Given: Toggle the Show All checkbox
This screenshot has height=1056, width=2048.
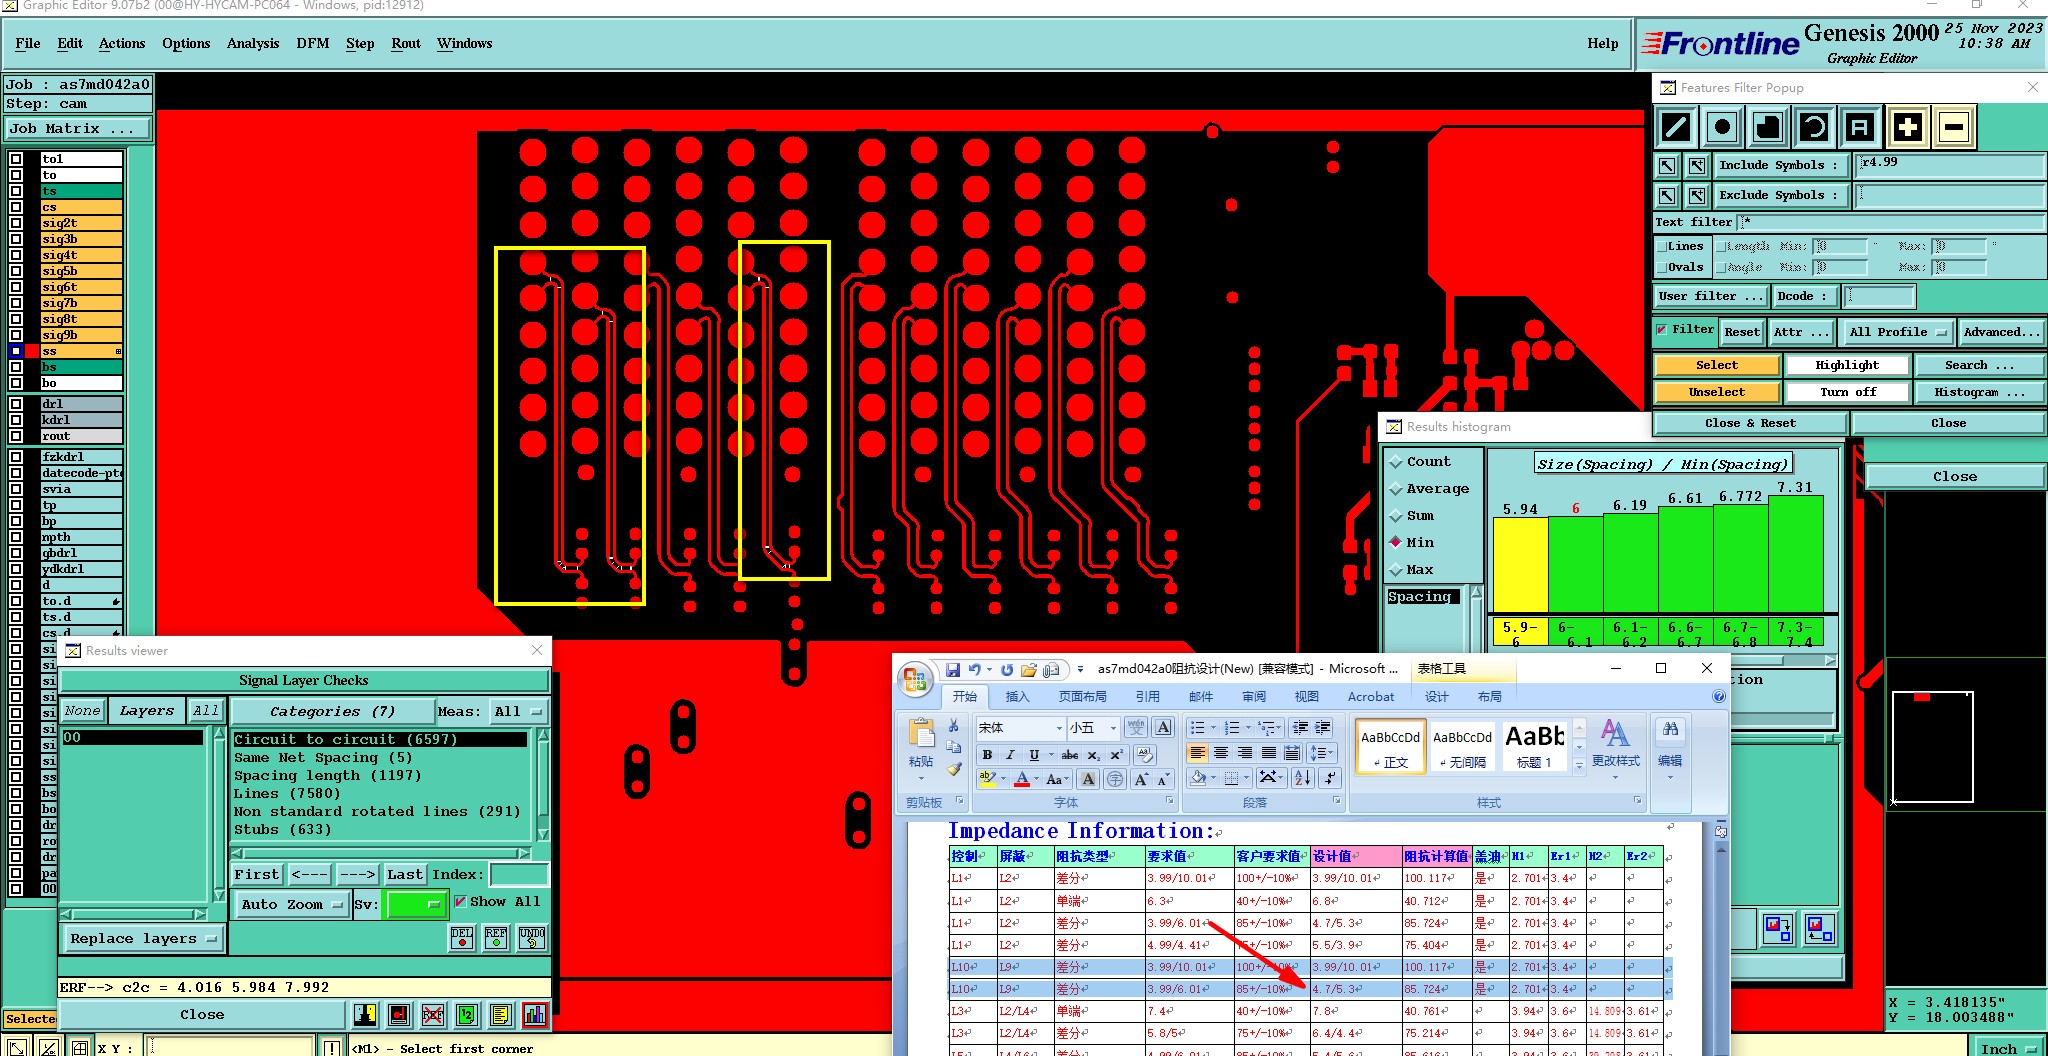Looking at the screenshot, I should [x=460, y=901].
